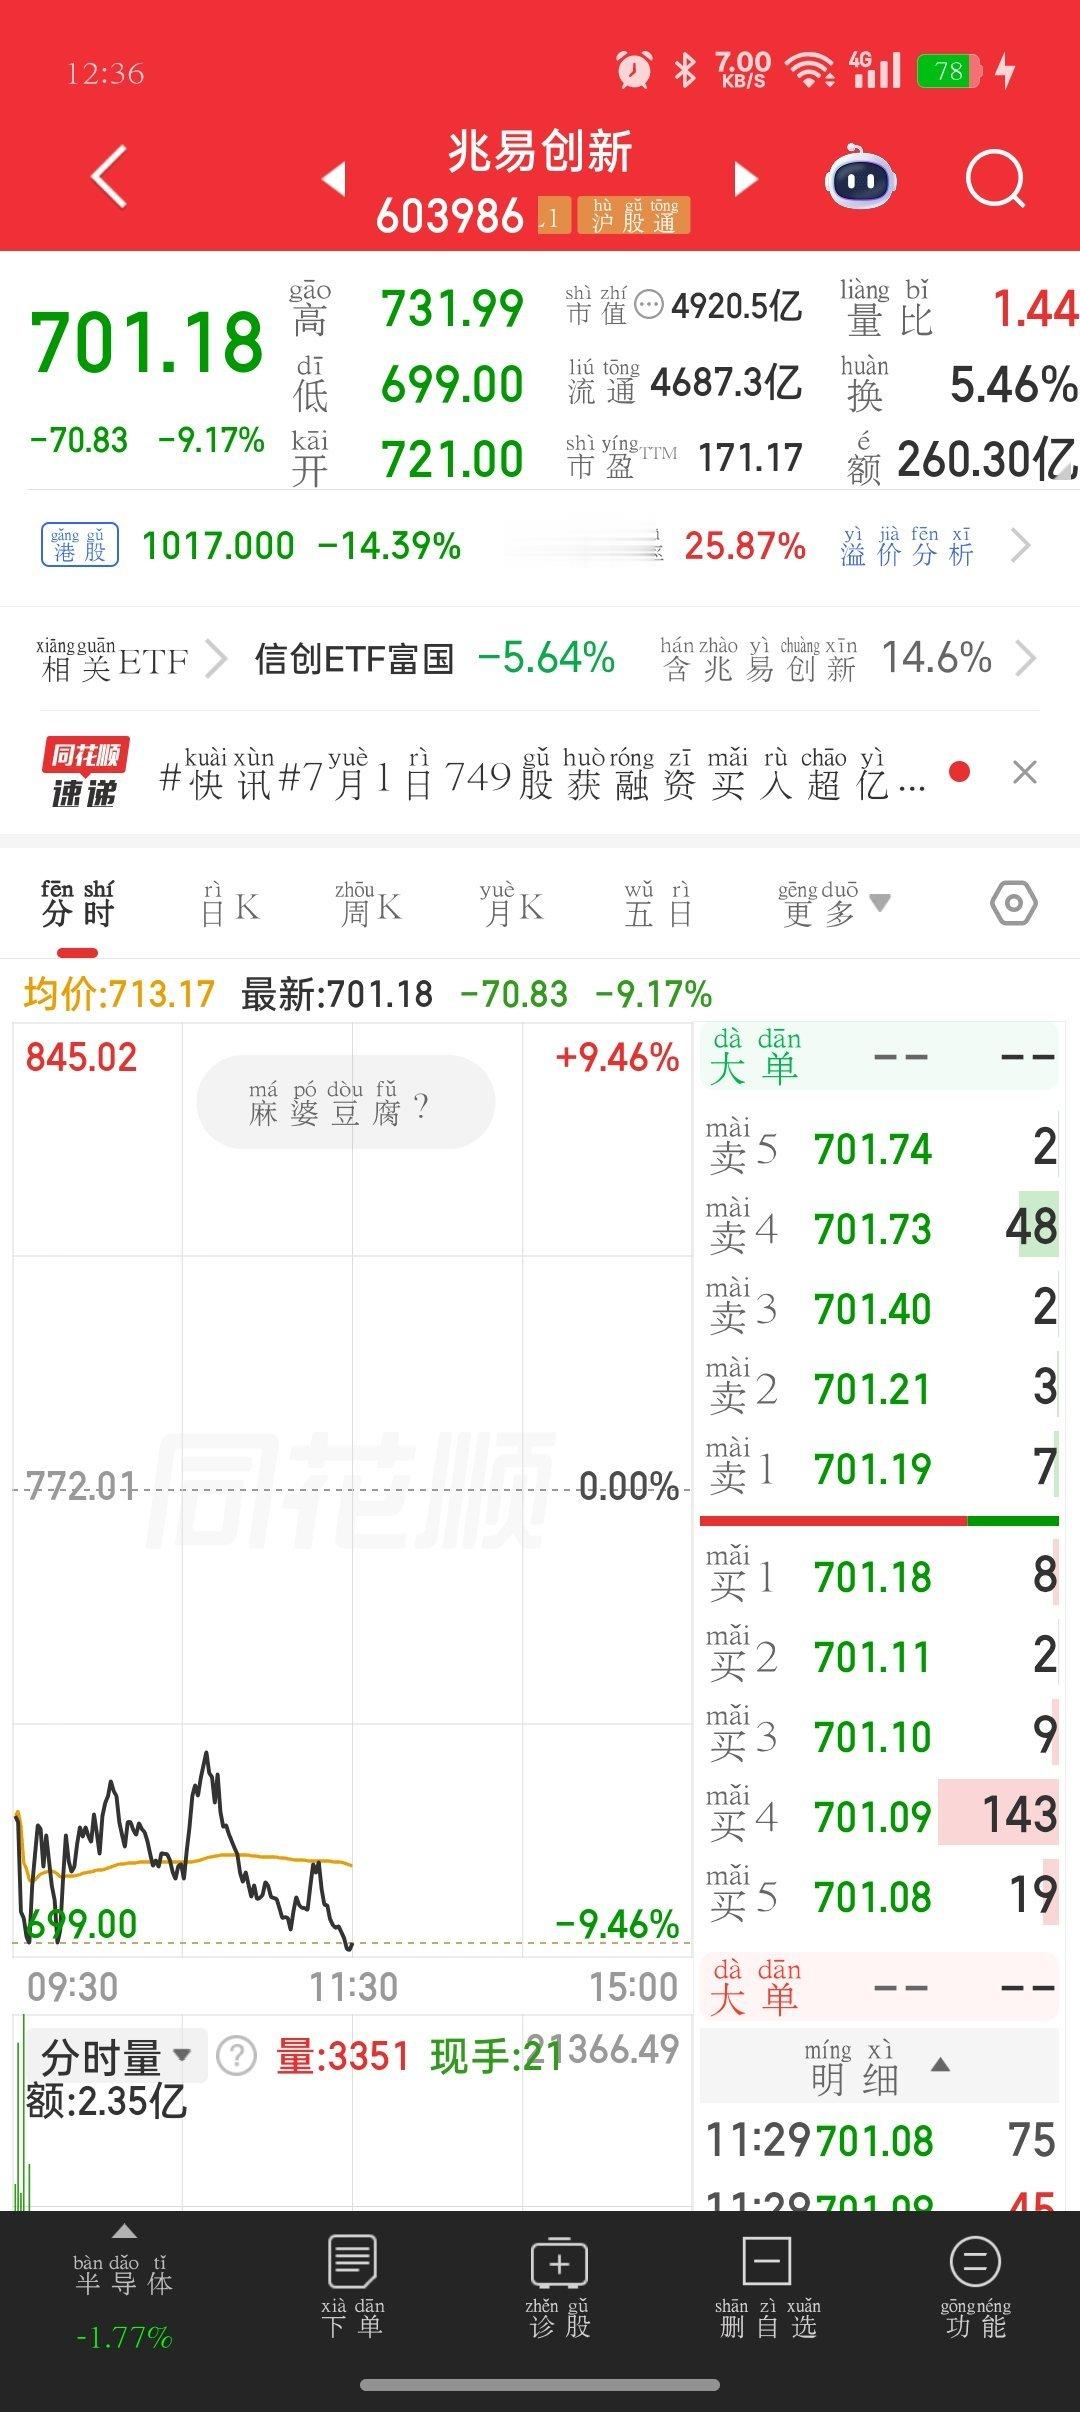This screenshot has height=2412, width=1080.
Task: Switch to 日K tab
Action: point(230,904)
